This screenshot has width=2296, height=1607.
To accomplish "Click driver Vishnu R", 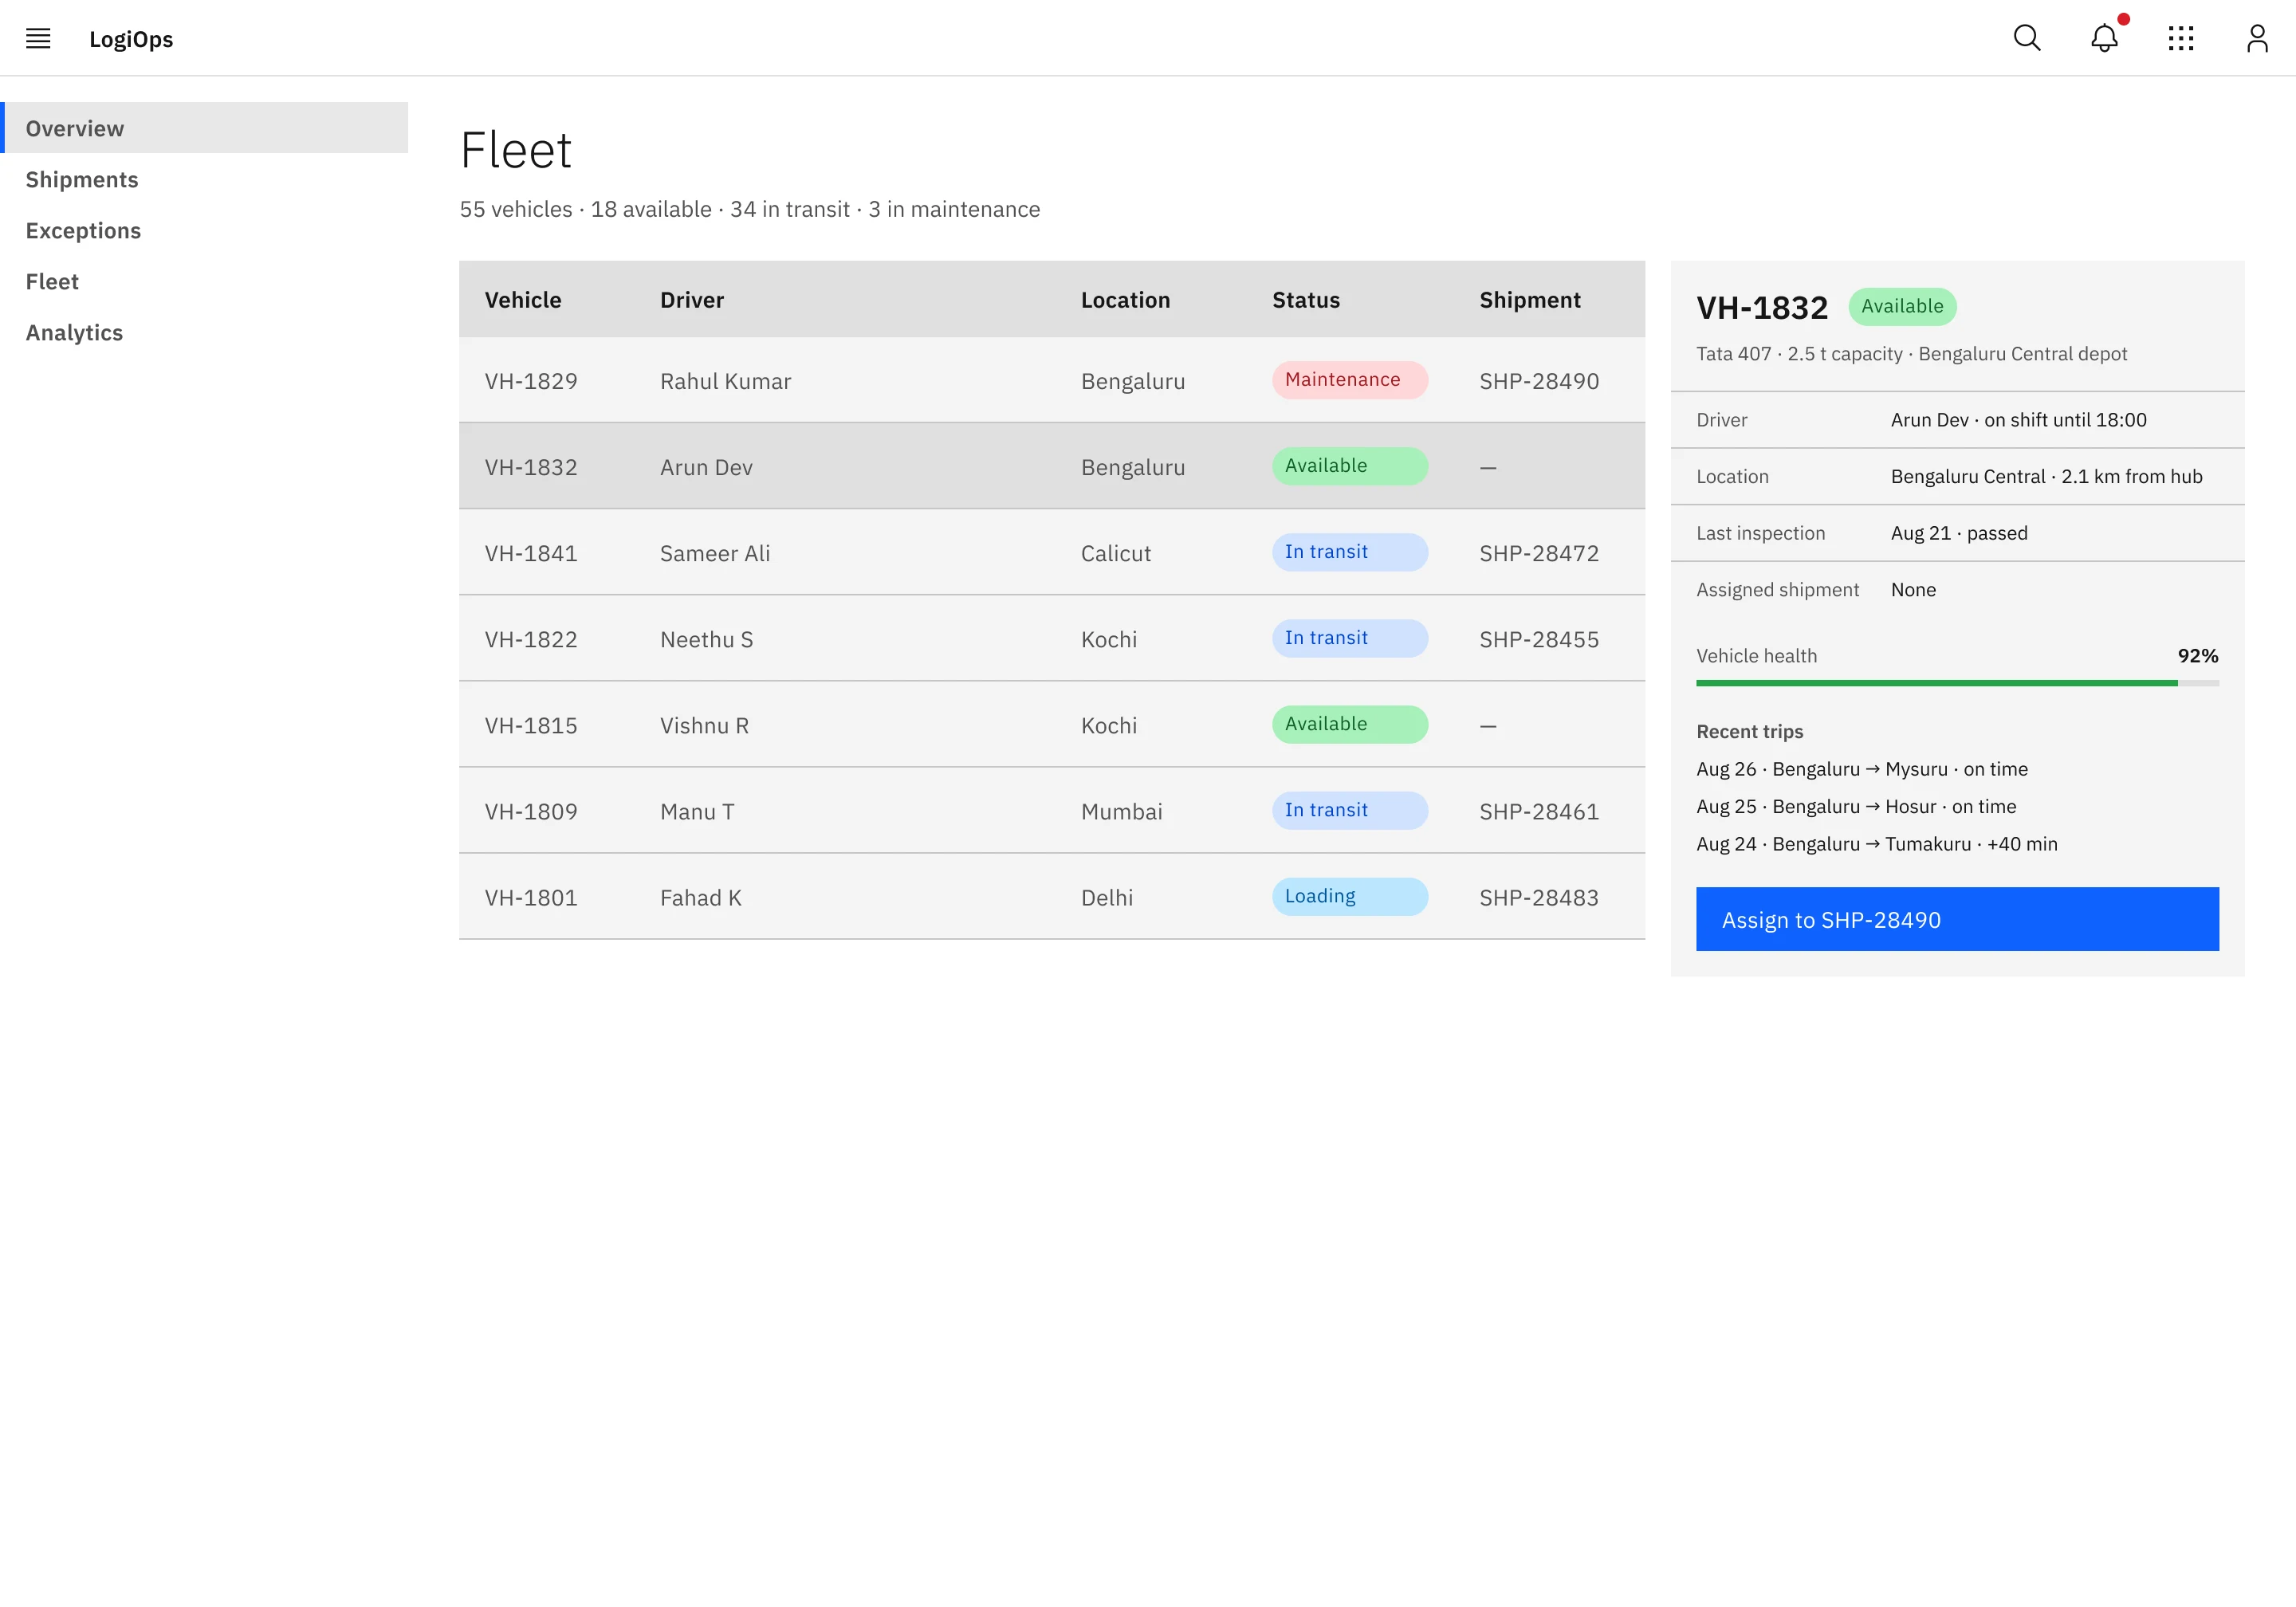I will click(x=704, y=725).
